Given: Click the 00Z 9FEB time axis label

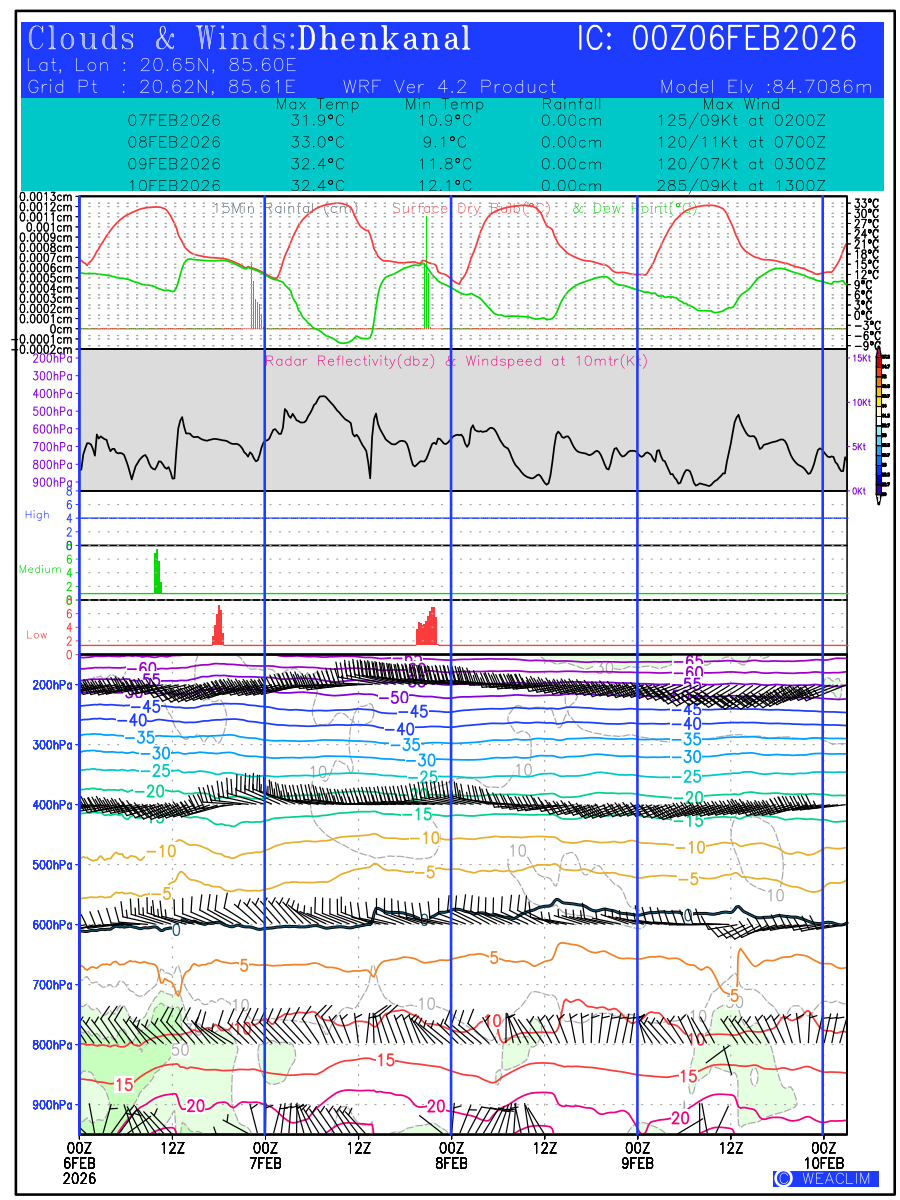Looking at the screenshot, I should [x=637, y=1155].
